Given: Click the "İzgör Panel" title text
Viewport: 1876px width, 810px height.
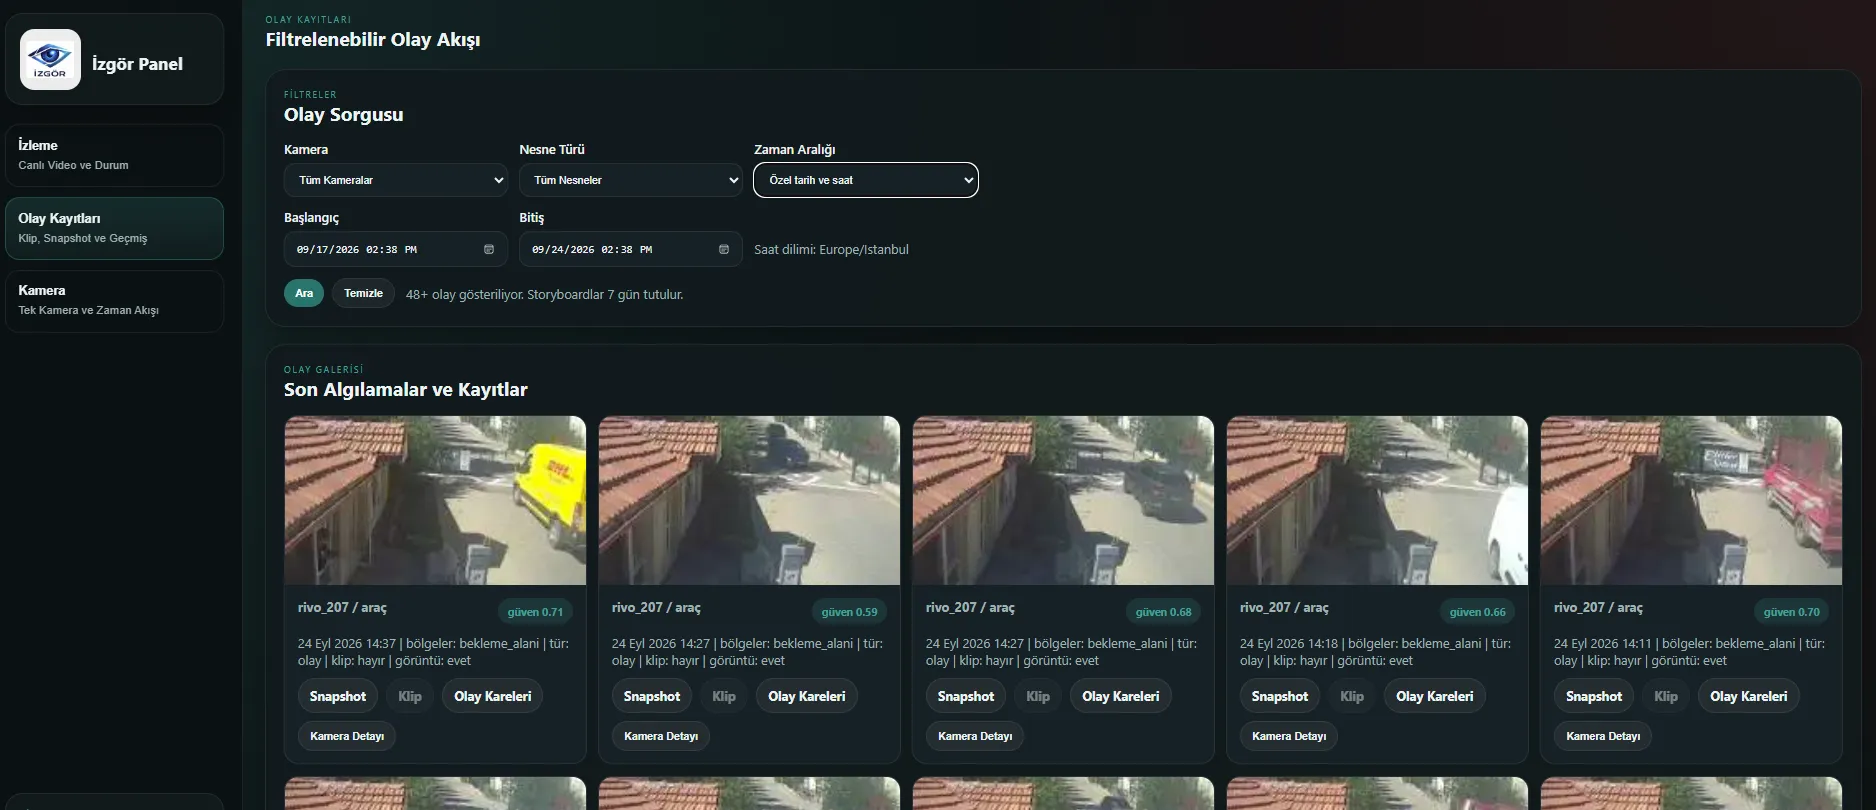Looking at the screenshot, I should (x=137, y=64).
